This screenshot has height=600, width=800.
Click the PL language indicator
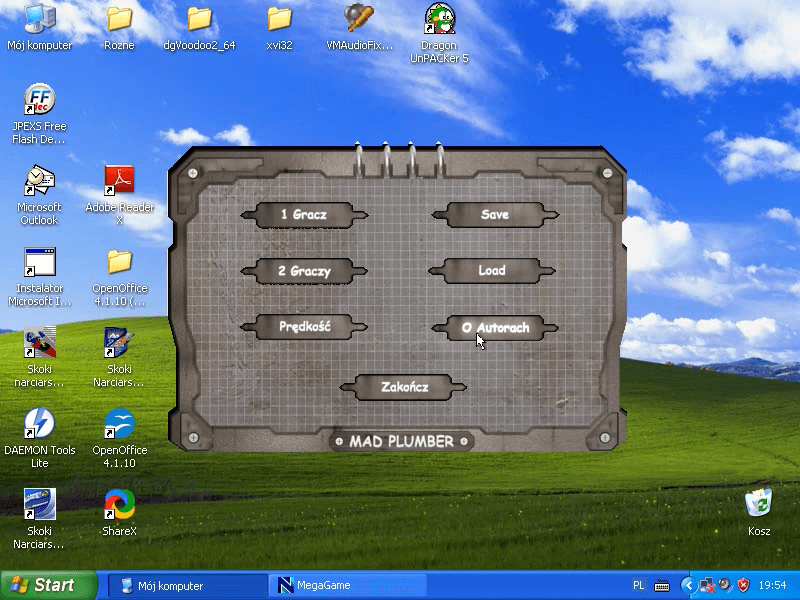click(x=638, y=585)
